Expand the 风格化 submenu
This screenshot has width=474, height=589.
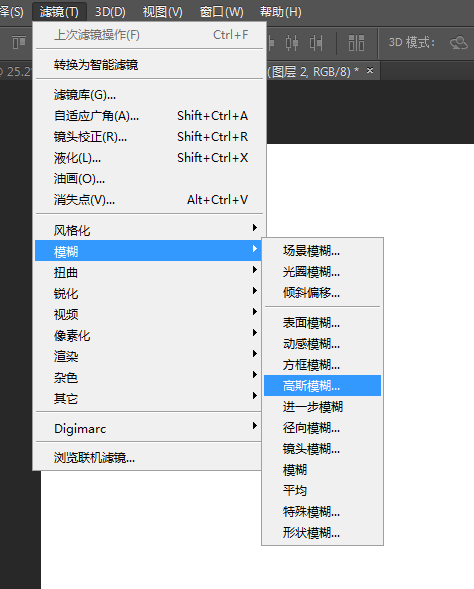point(149,230)
